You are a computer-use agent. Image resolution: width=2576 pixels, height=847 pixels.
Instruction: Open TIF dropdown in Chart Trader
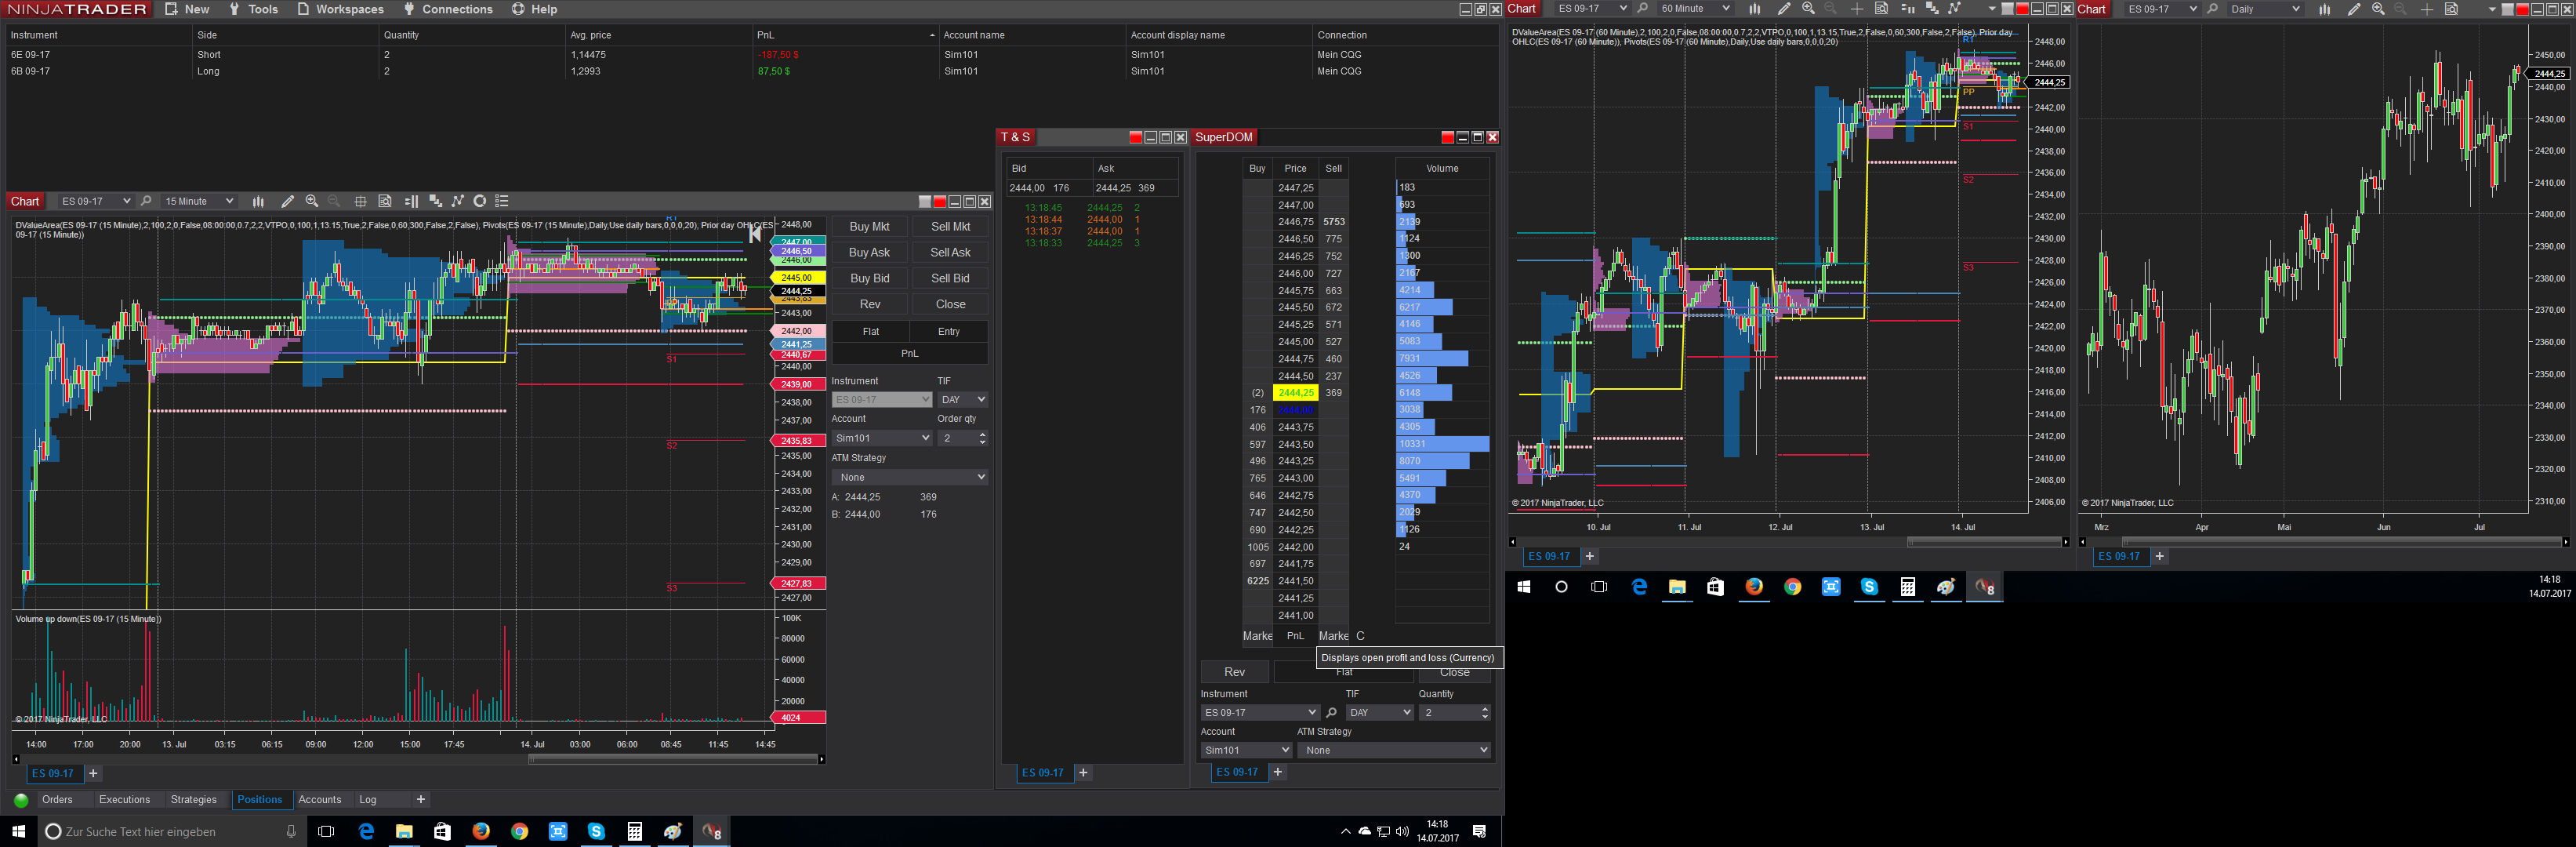(x=963, y=400)
